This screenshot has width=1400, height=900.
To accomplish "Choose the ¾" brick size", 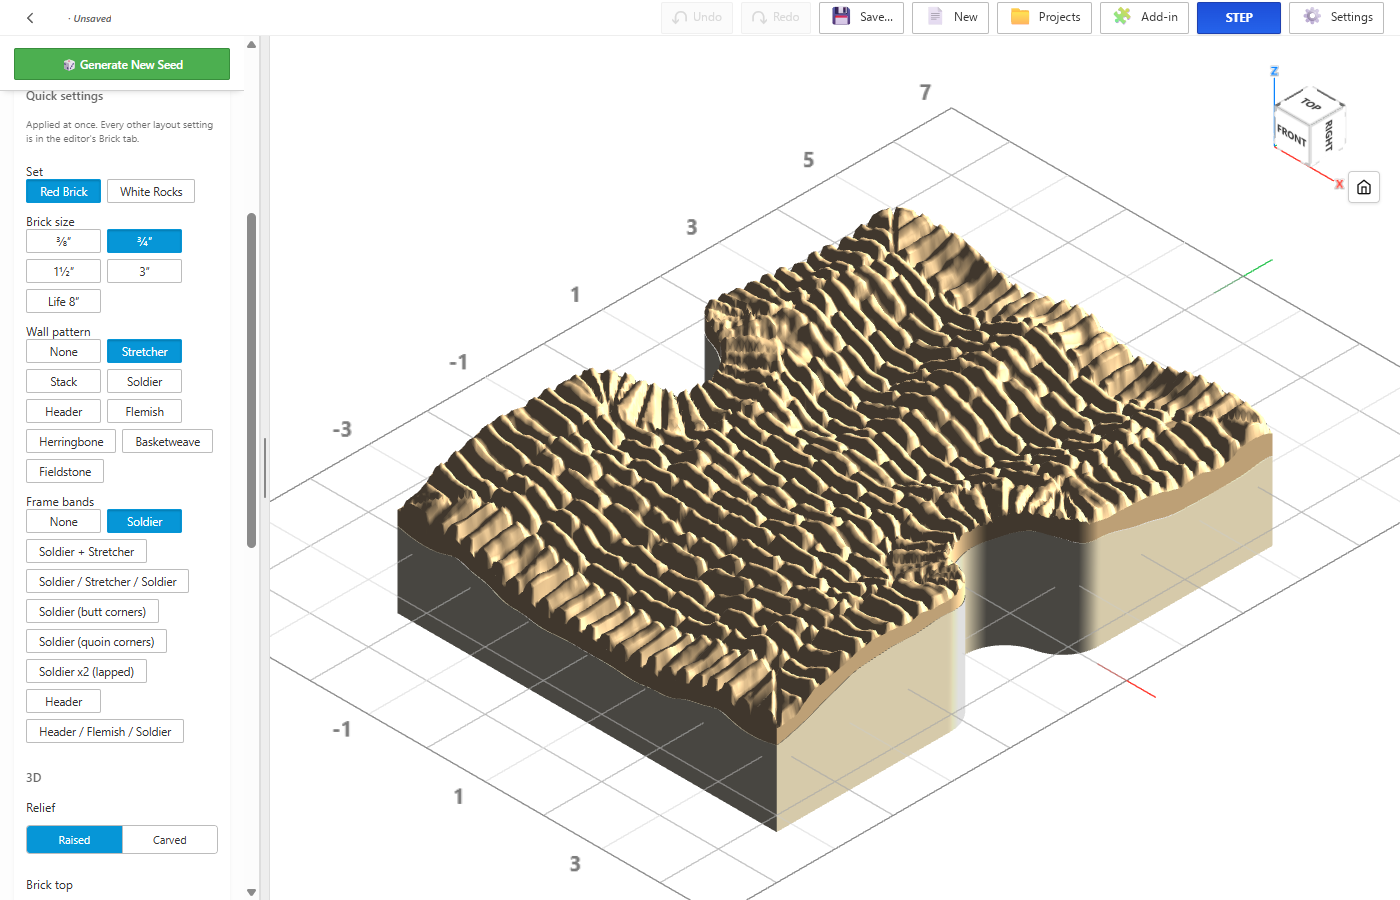I will pyautogui.click(x=145, y=242).
